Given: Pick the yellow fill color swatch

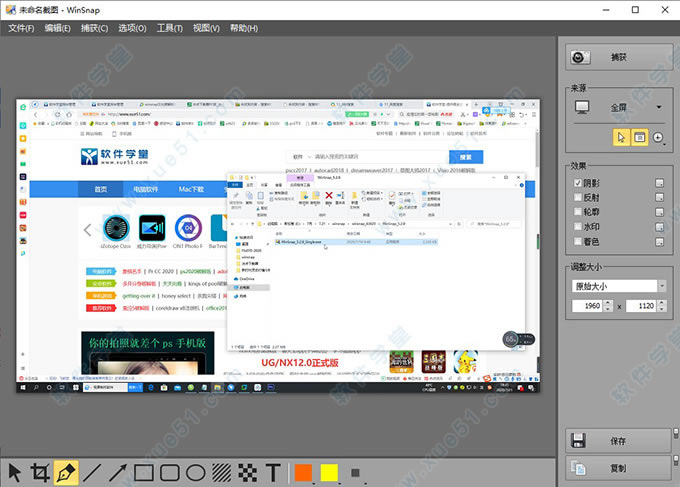Looking at the screenshot, I should 329,473.
